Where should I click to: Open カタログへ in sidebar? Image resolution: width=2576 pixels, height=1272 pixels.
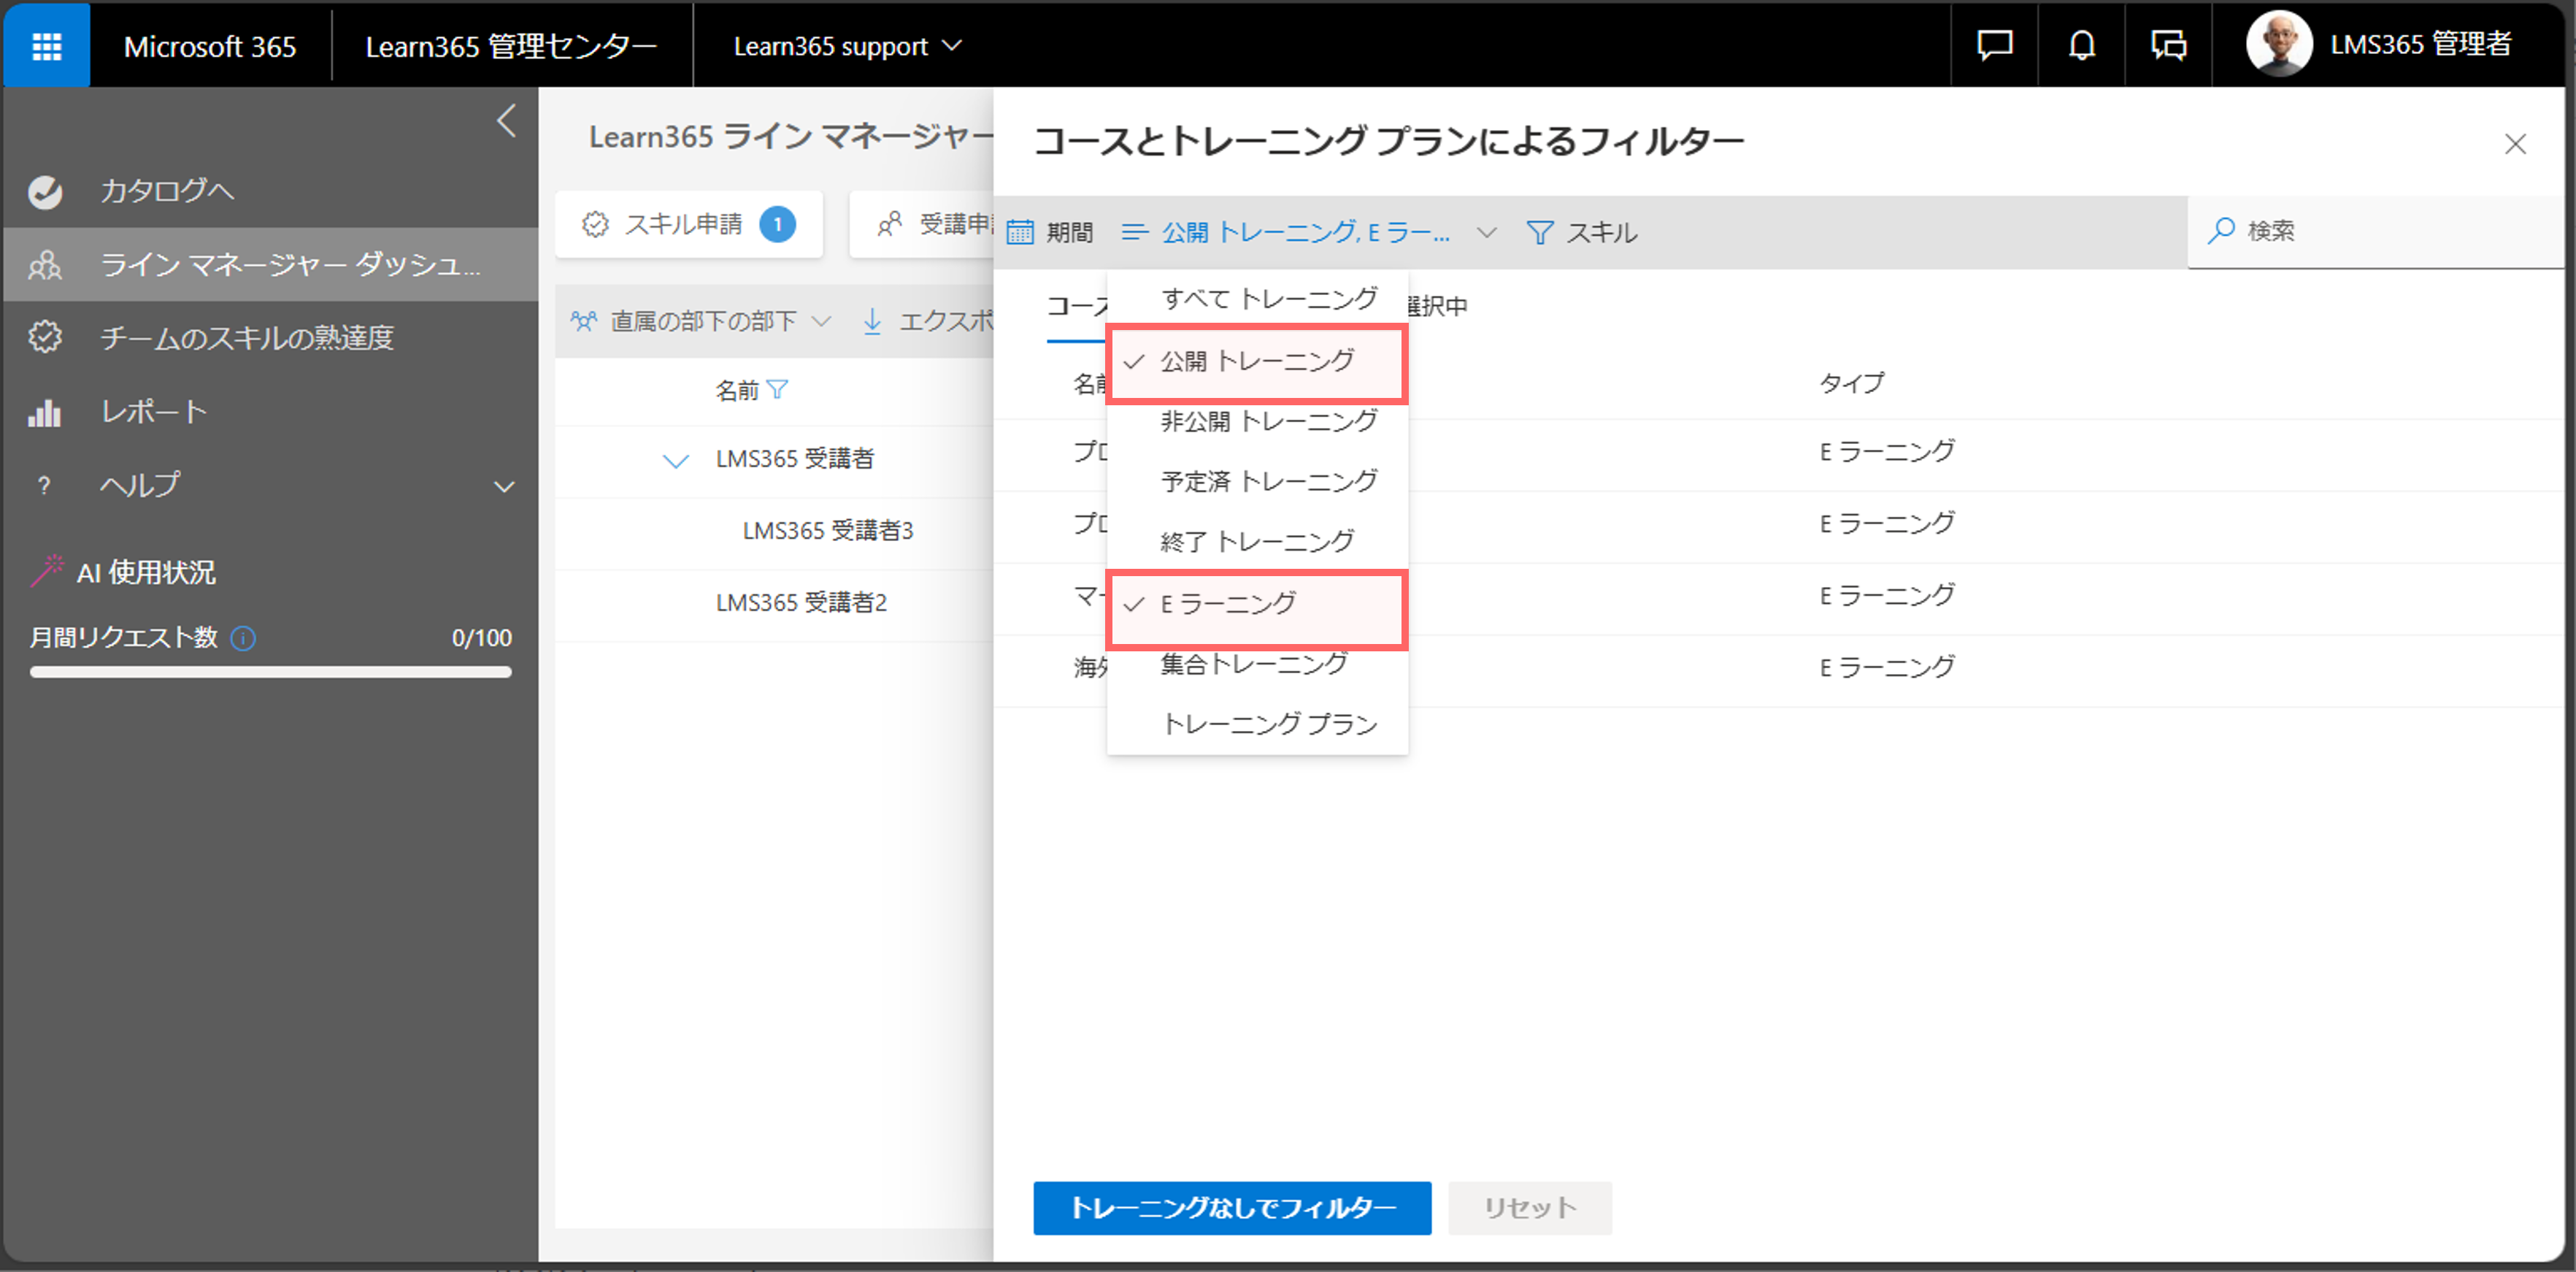tap(271, 191)
